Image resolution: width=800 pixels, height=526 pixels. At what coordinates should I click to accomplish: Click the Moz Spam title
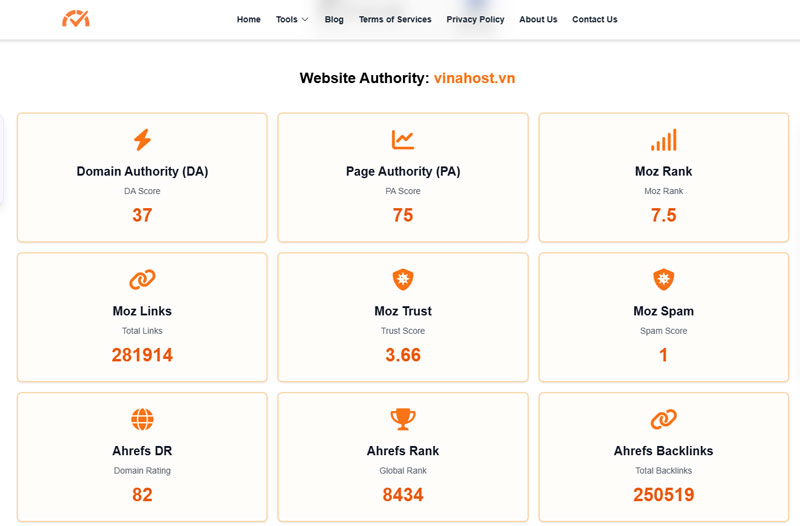(664, 311)
